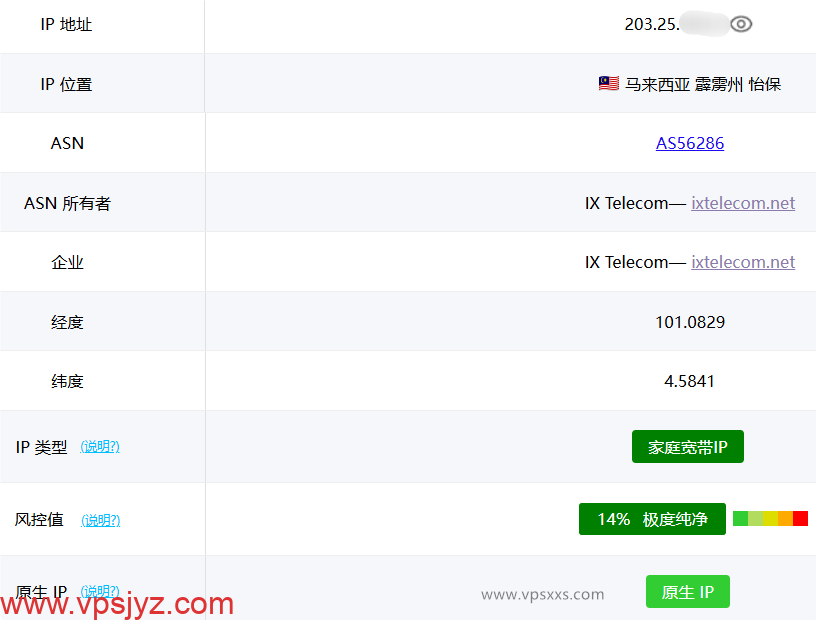Screen dimensions: 816x620
Task: Open the 说明? help beside IP 类型
Action: 100,447
